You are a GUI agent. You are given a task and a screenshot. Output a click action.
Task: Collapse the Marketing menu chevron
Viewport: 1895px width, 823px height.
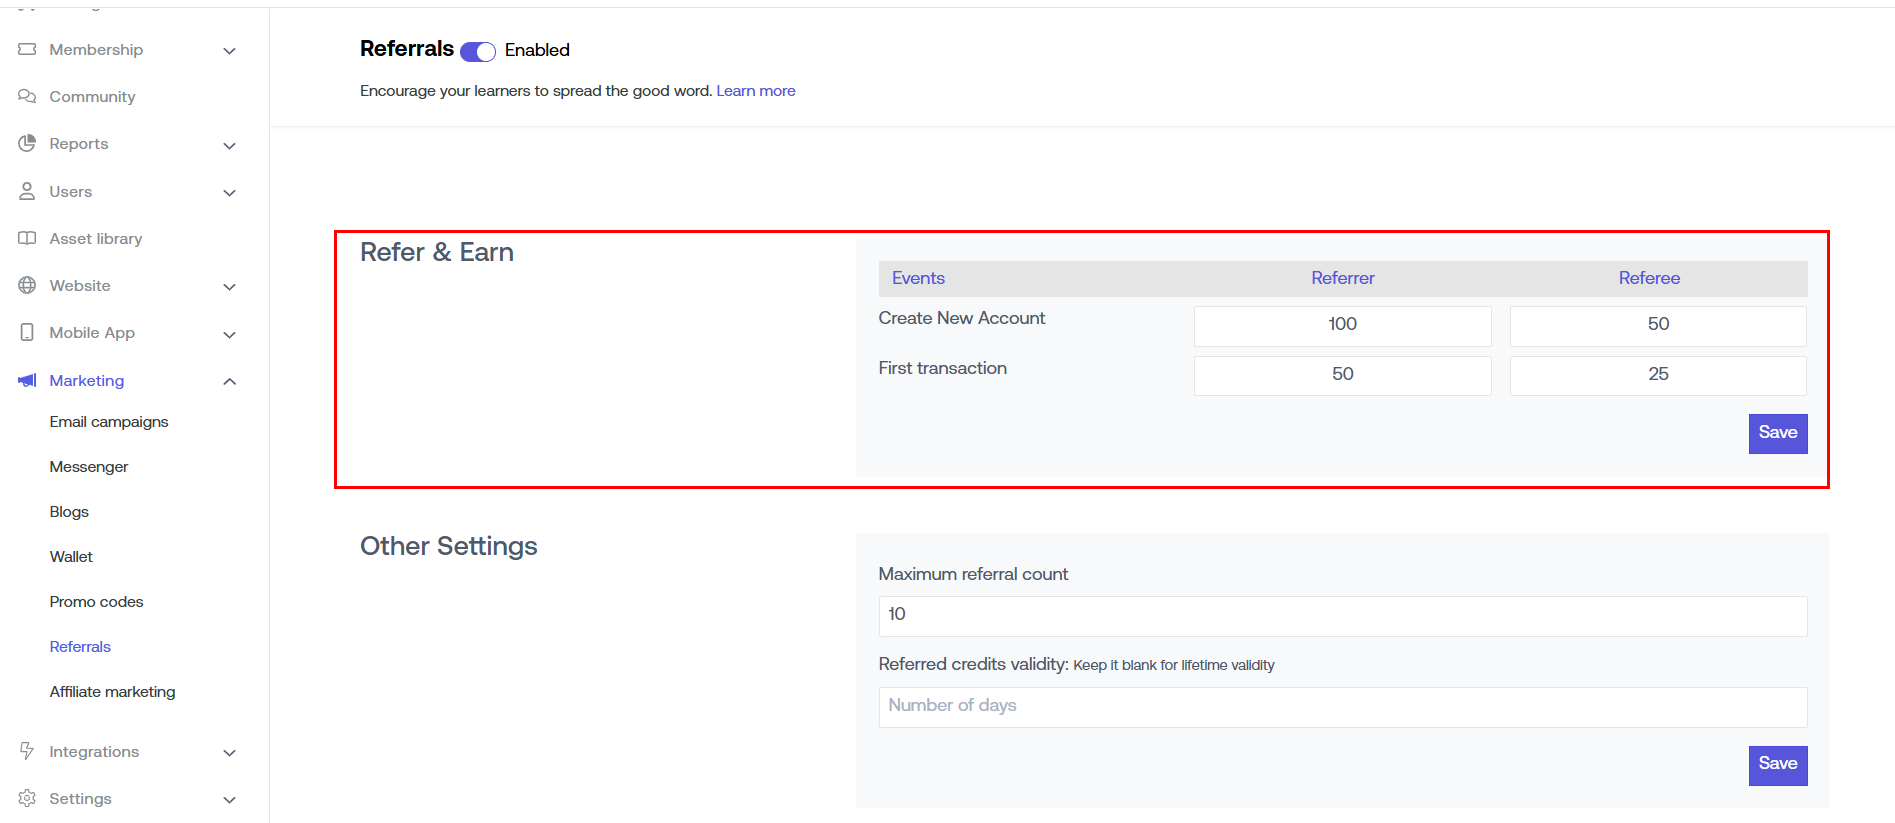229,381
